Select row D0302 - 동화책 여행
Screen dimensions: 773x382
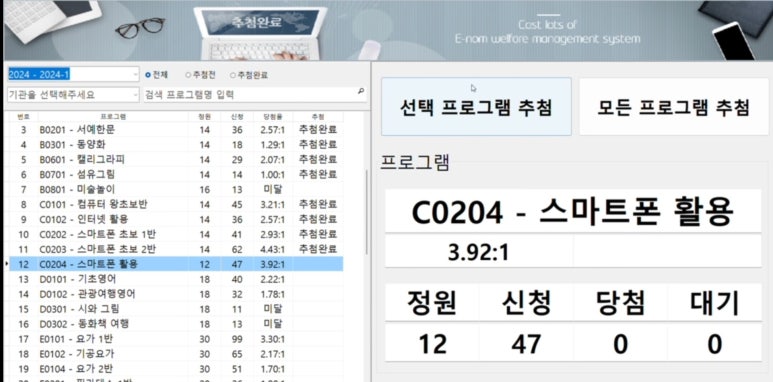click(x=176, y=324)
